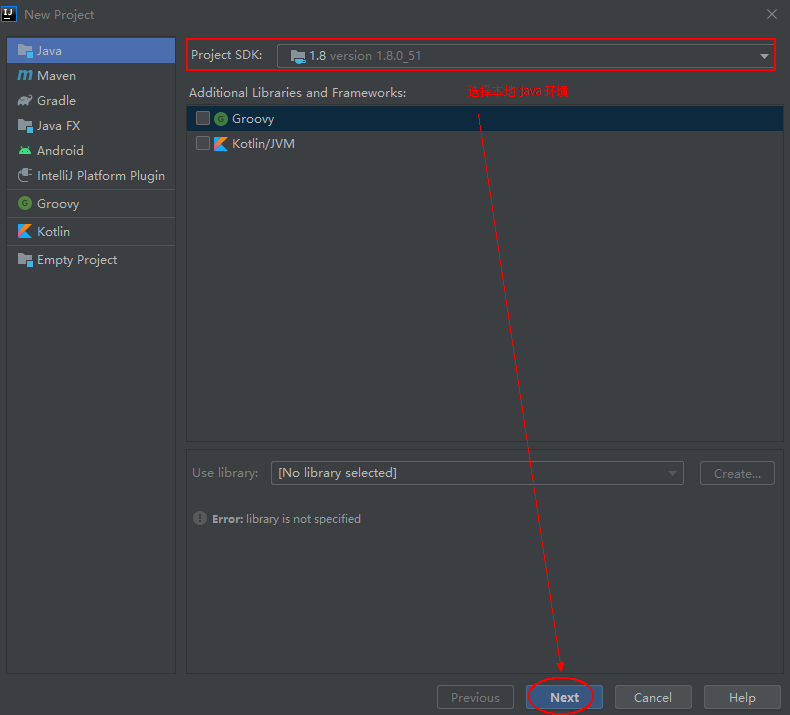Enable the Kotlin/JVM framework checkbox

(x=203, y=143)
